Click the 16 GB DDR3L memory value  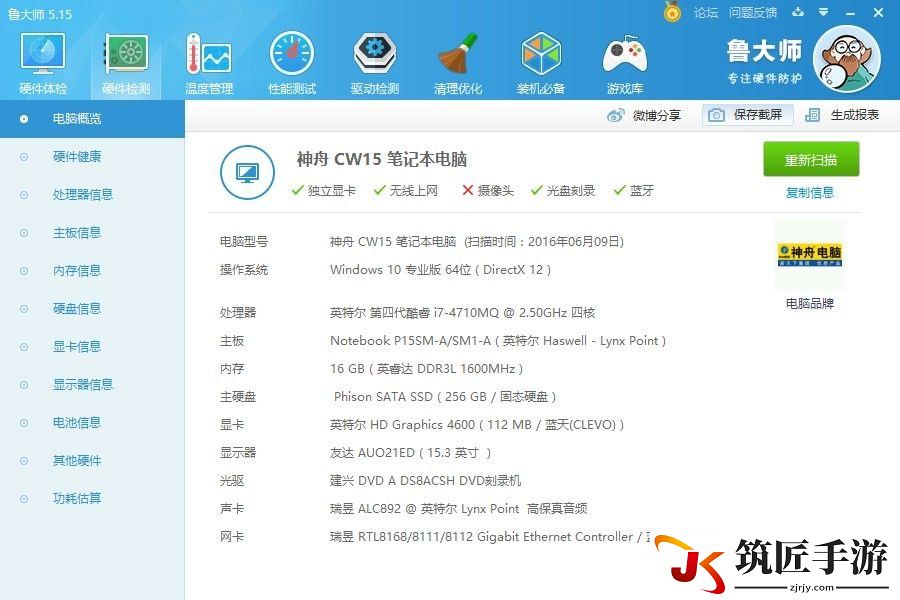[426, 369]
